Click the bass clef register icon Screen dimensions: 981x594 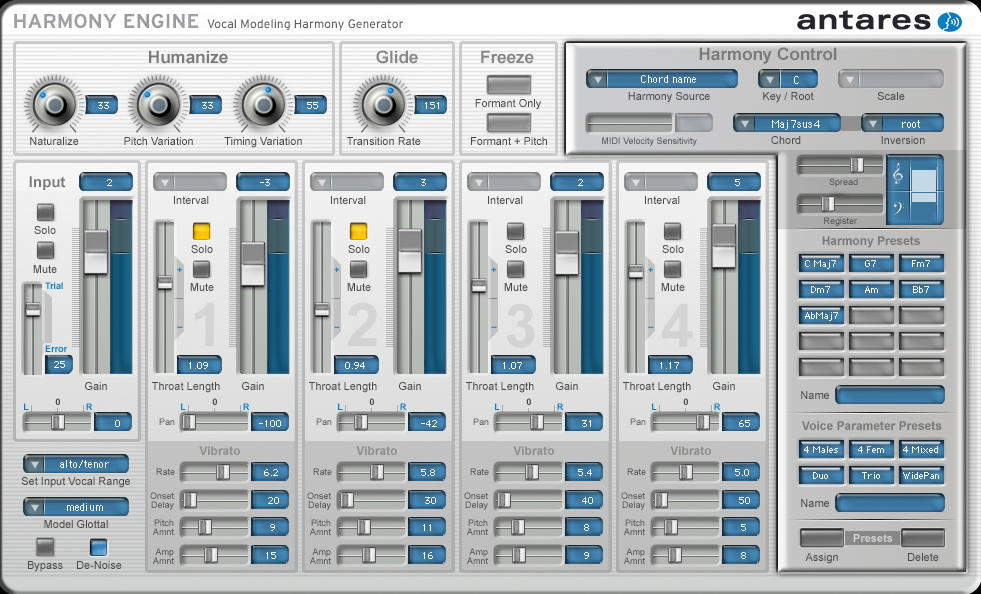coord(898,208)
